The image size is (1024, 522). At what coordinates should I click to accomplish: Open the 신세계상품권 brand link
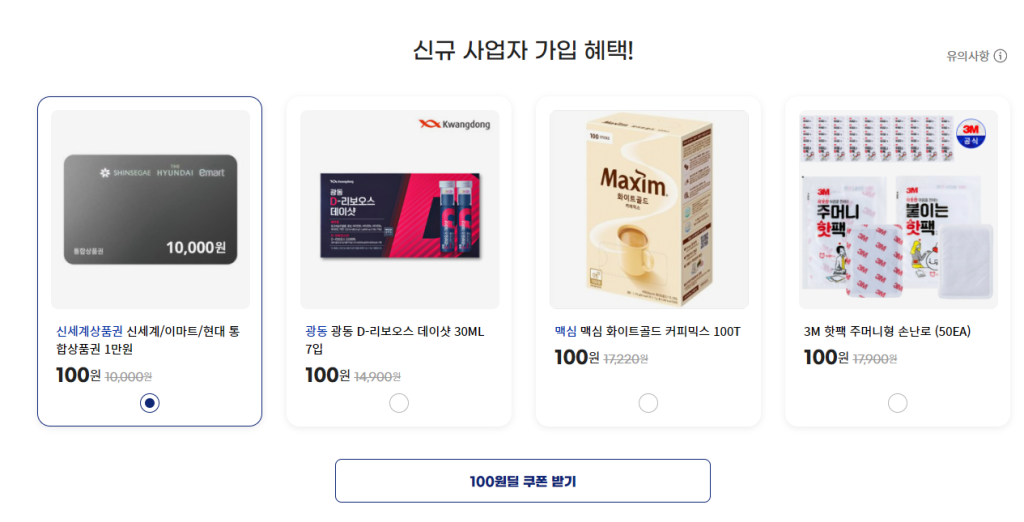click(x=89, y=331)
